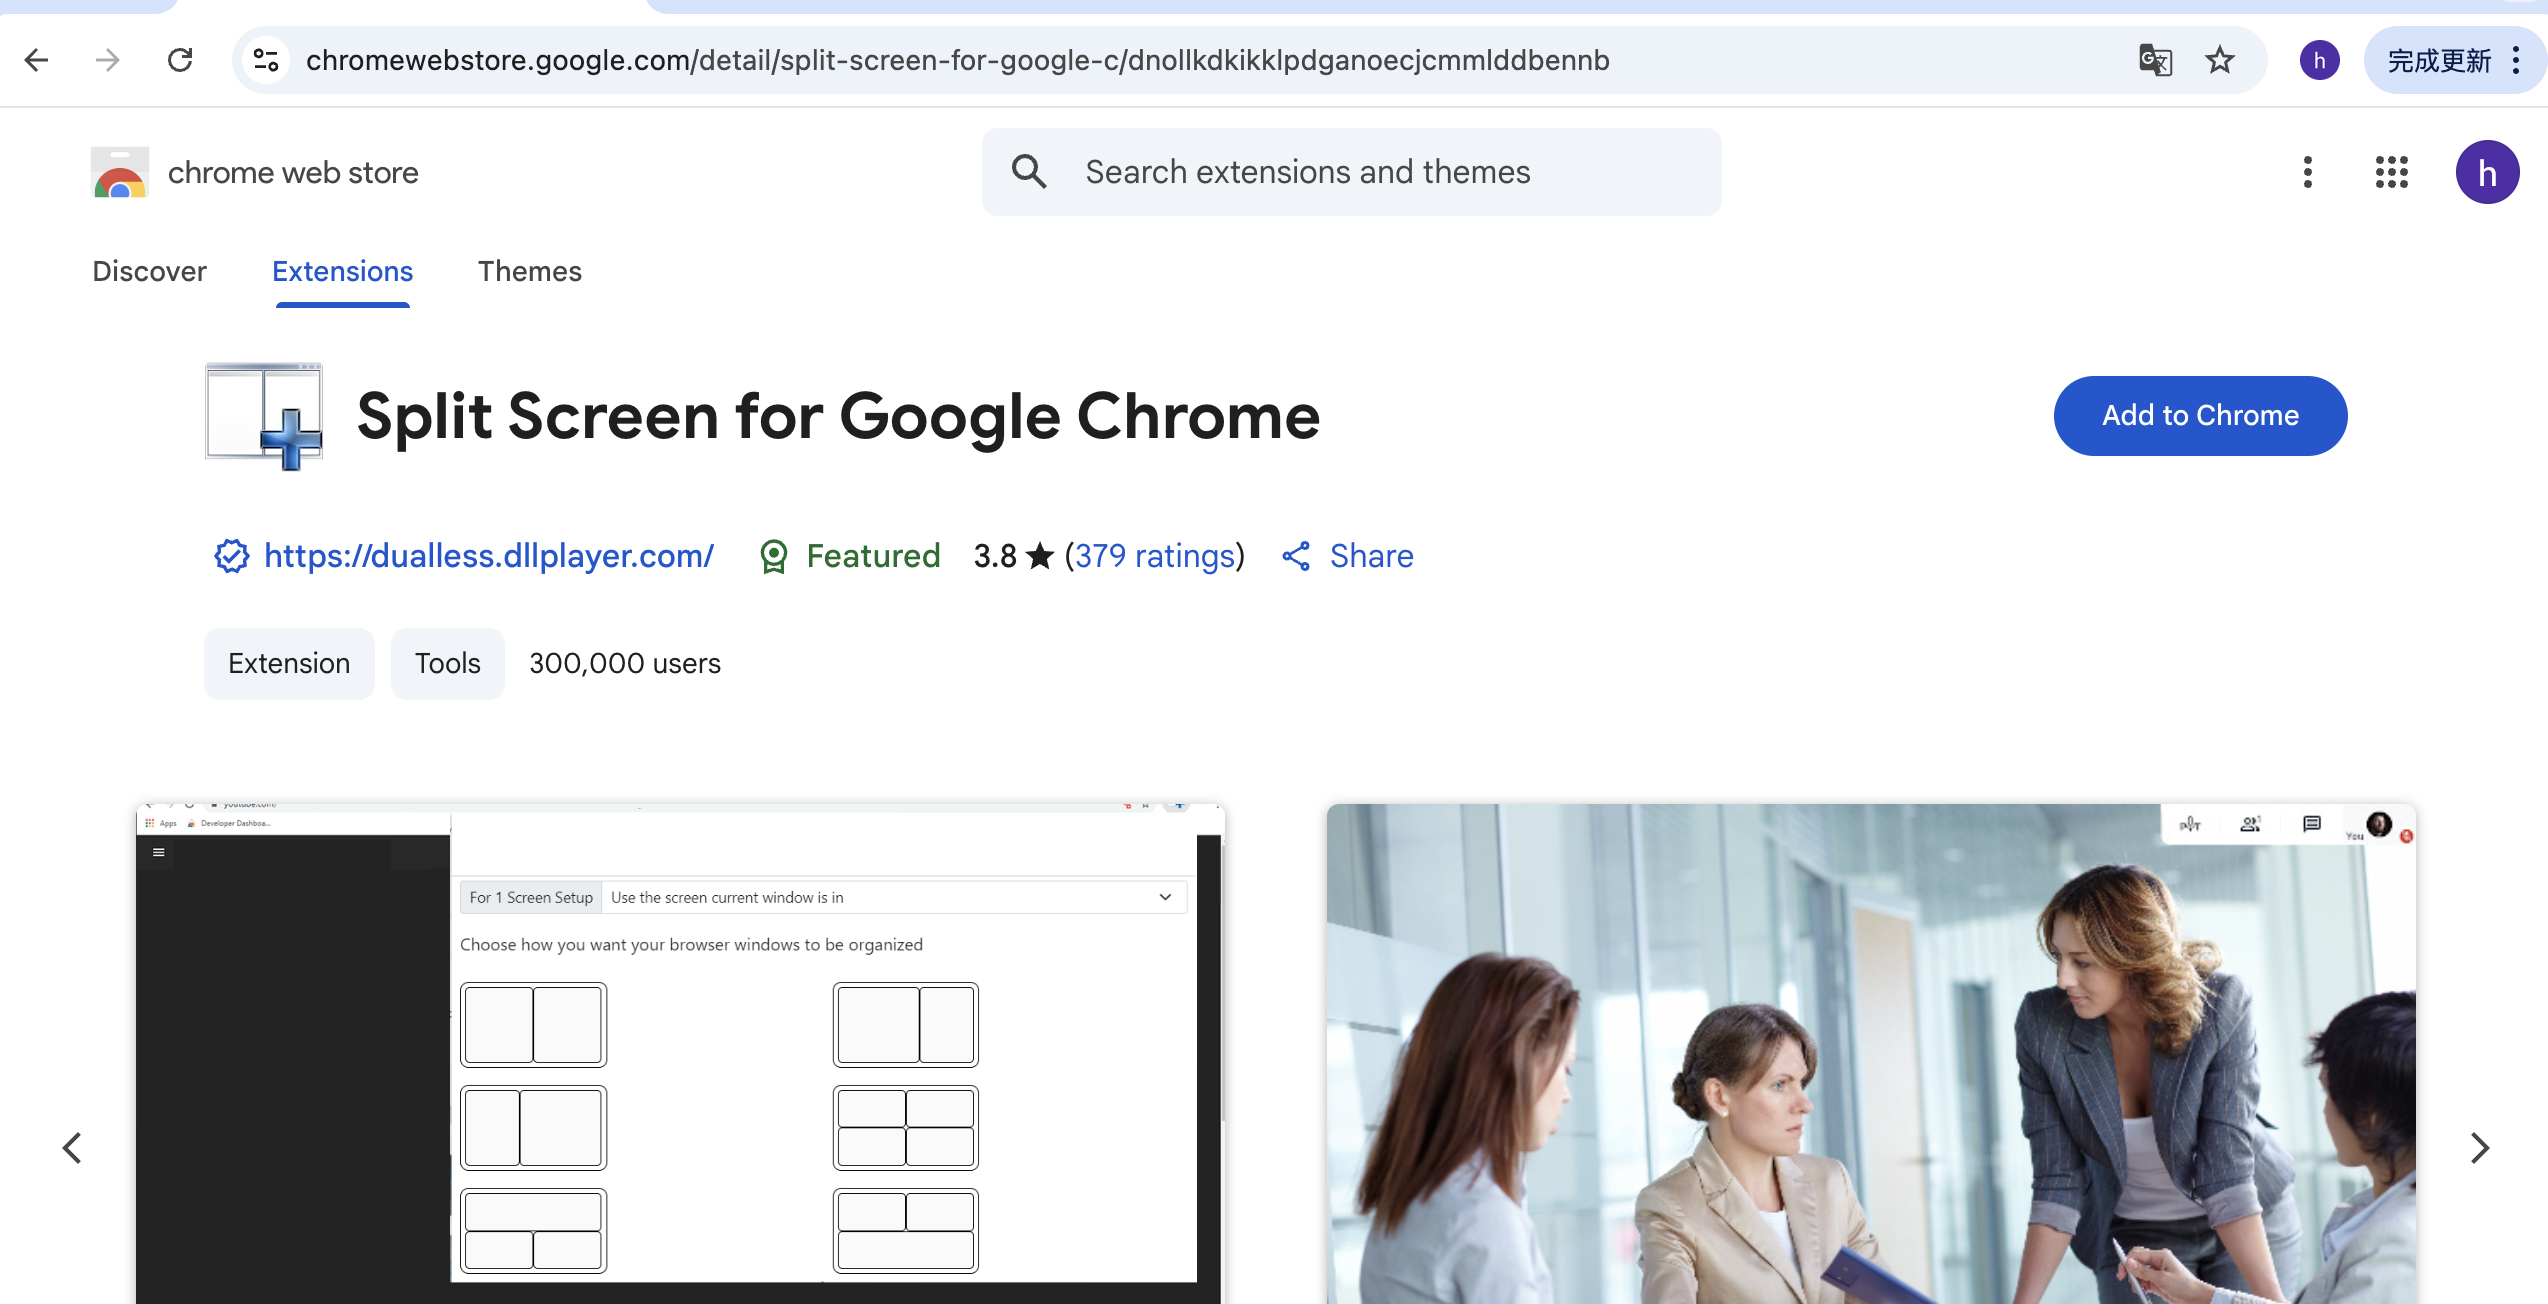
Task: Open the split layout screenshot thumbnail
Action: coord(680,1052)
